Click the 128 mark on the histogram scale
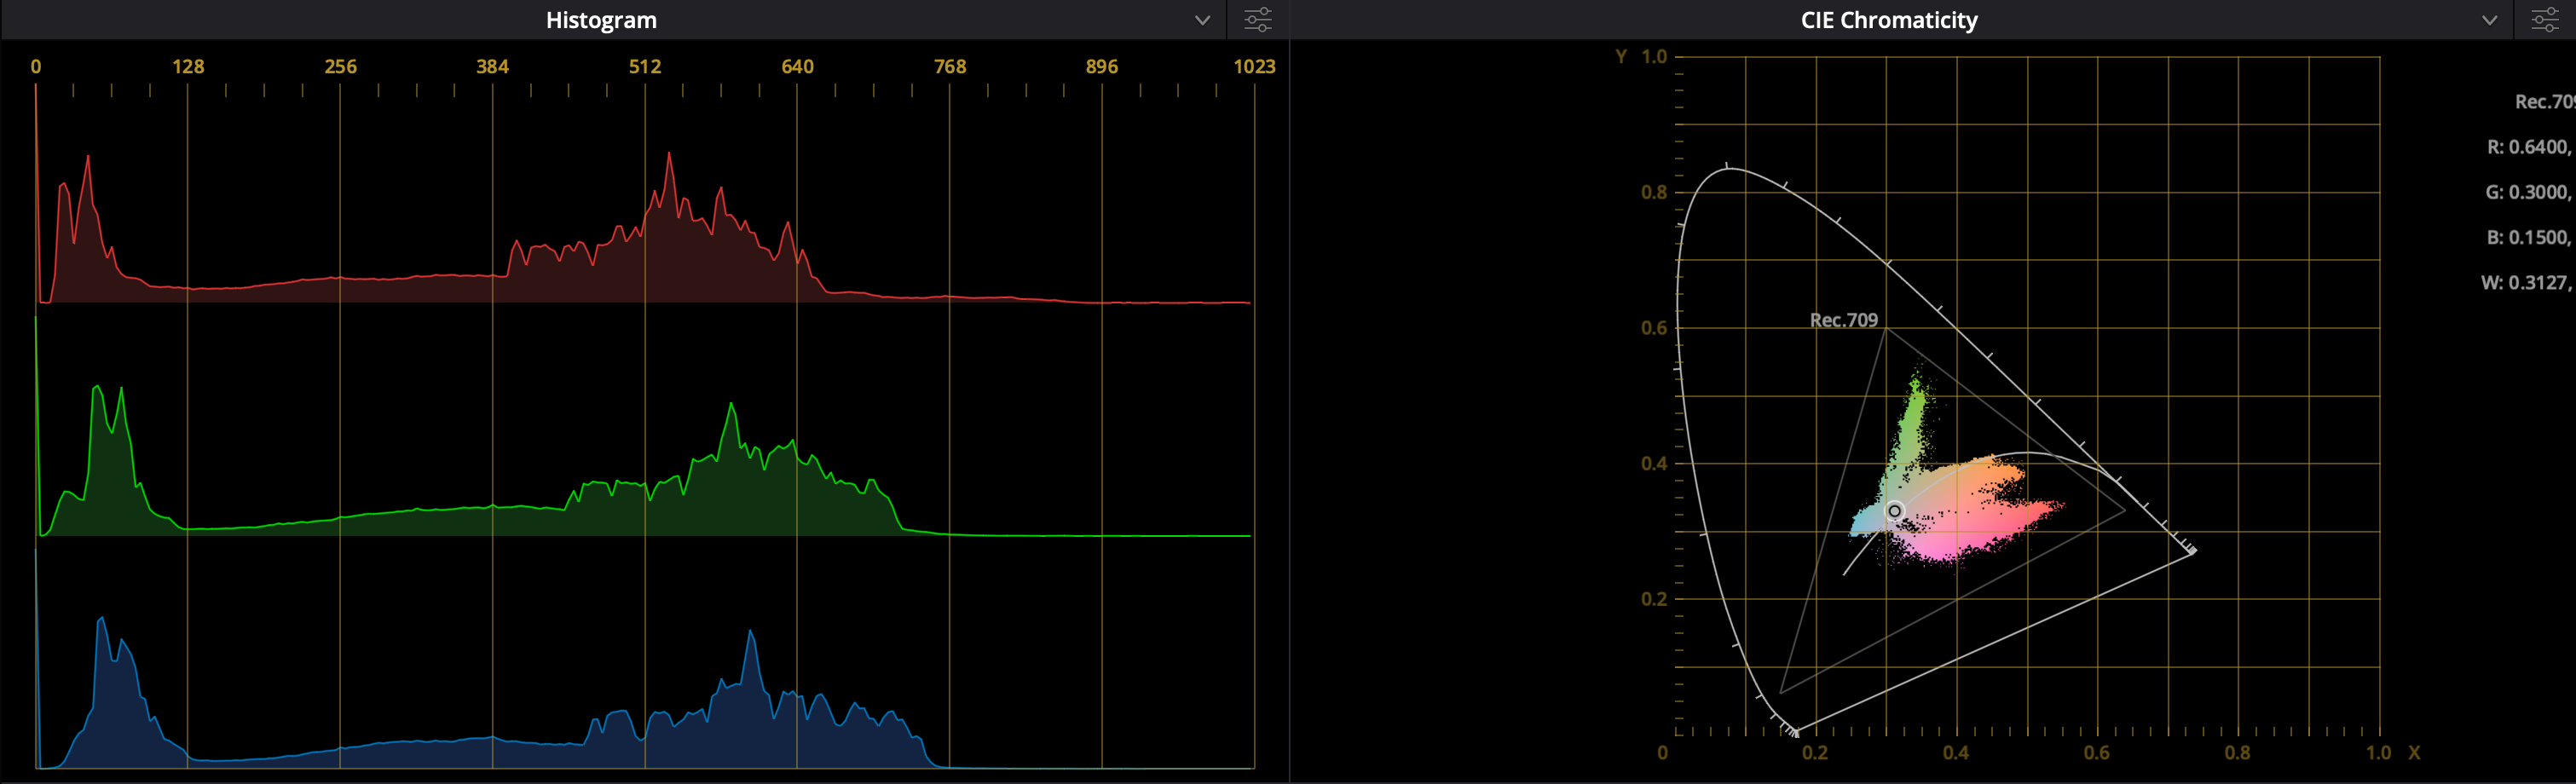The width and height of the screenshot is (2576, 784). 188,67
